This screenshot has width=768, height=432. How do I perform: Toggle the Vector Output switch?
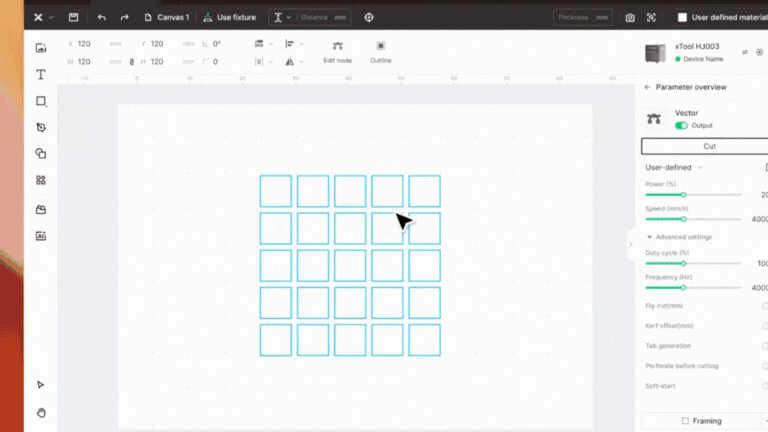coord(682,126)
